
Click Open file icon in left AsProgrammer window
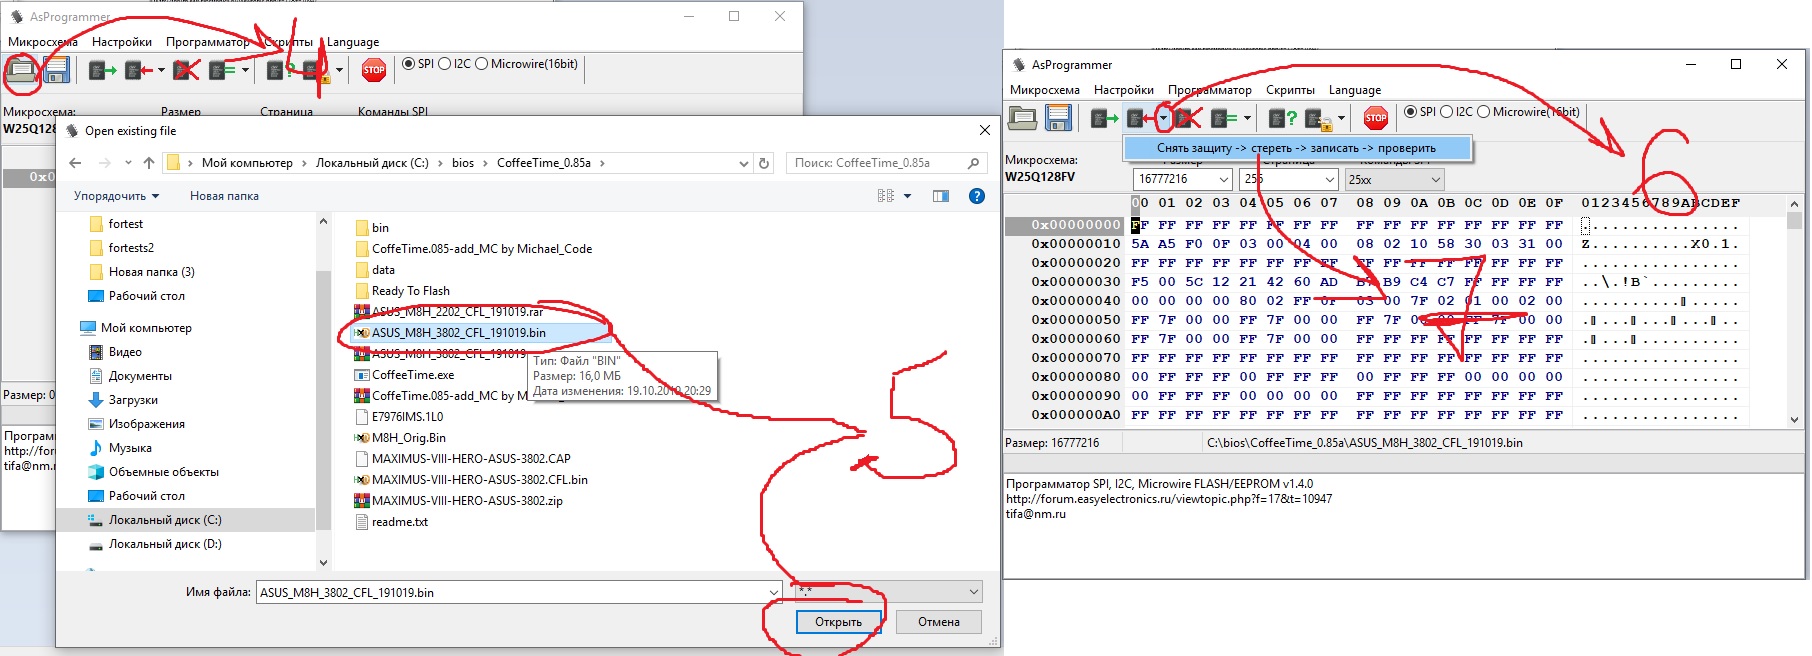coord(20,69)
